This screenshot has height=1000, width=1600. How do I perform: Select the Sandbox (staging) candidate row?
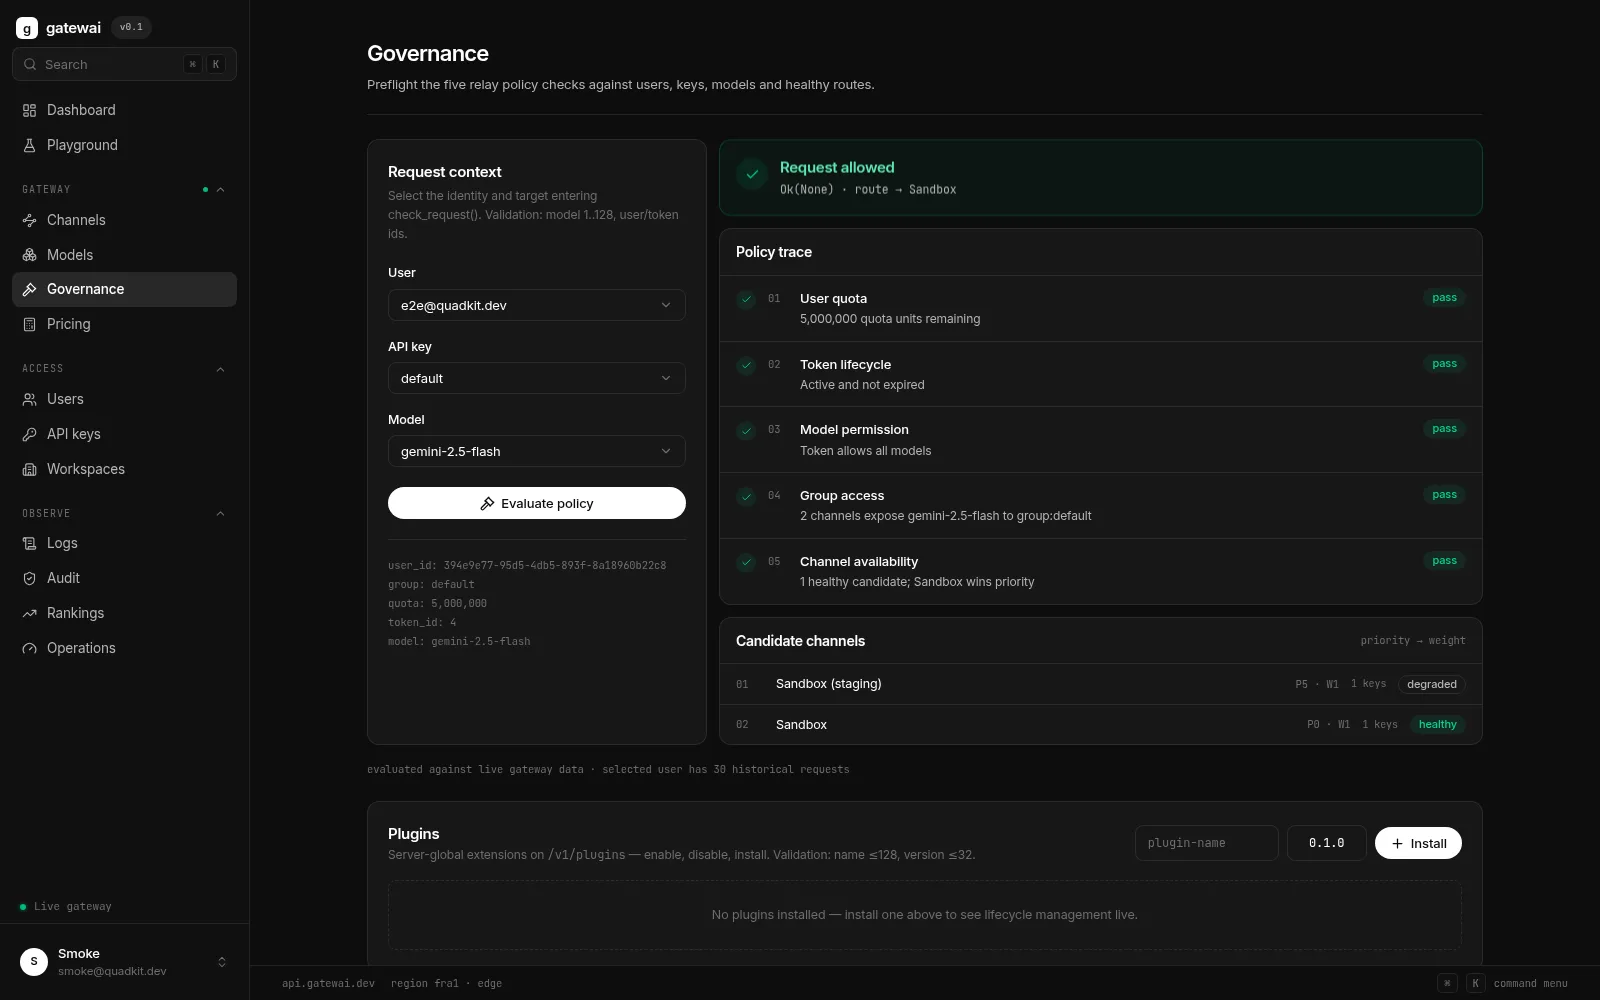coord(1100,684)
